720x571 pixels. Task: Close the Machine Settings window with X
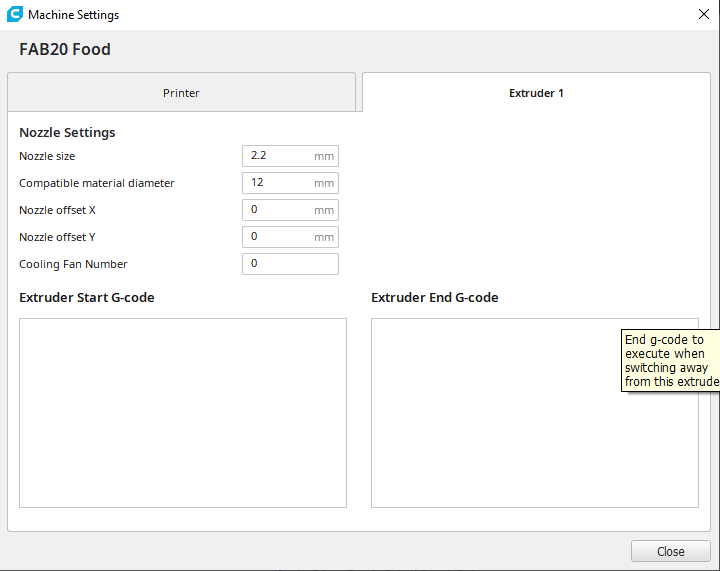click(703, 14)
